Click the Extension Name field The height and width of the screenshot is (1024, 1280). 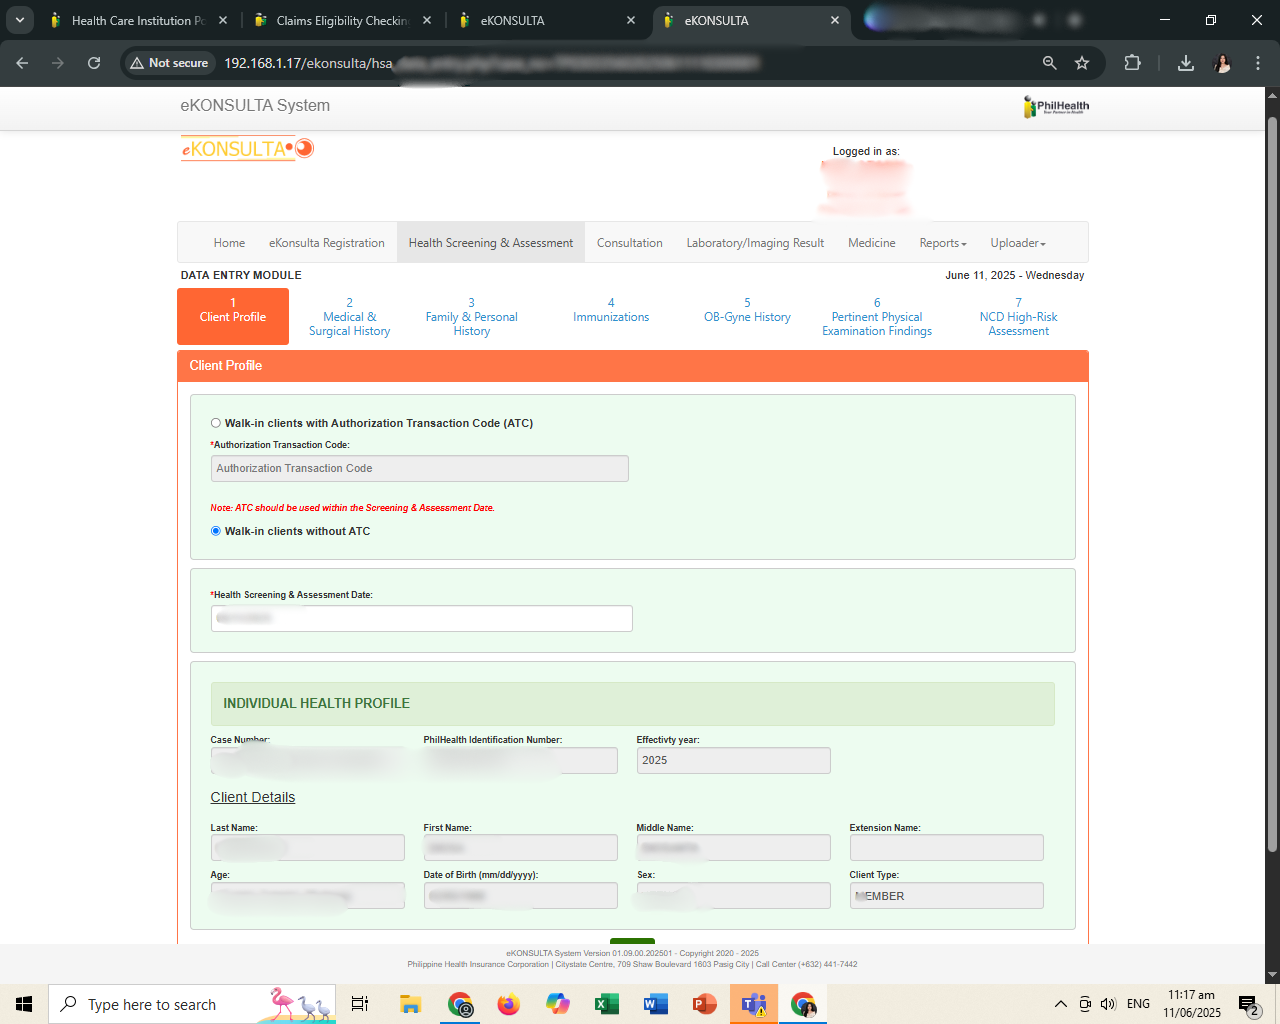point(947,848)
